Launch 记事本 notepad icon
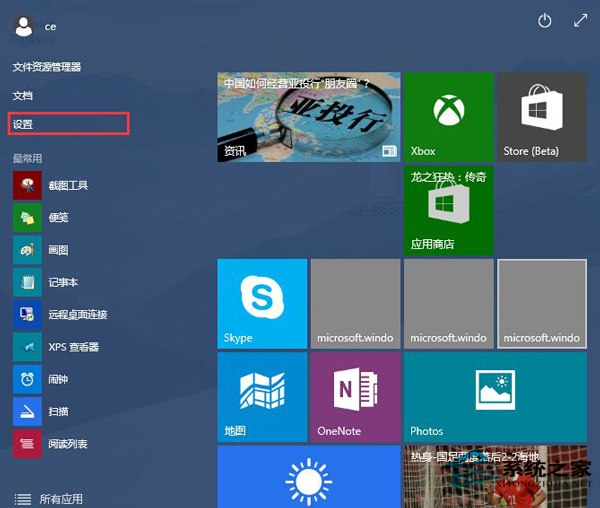Viewport: 600px width, 508px height. pos(27,282)
